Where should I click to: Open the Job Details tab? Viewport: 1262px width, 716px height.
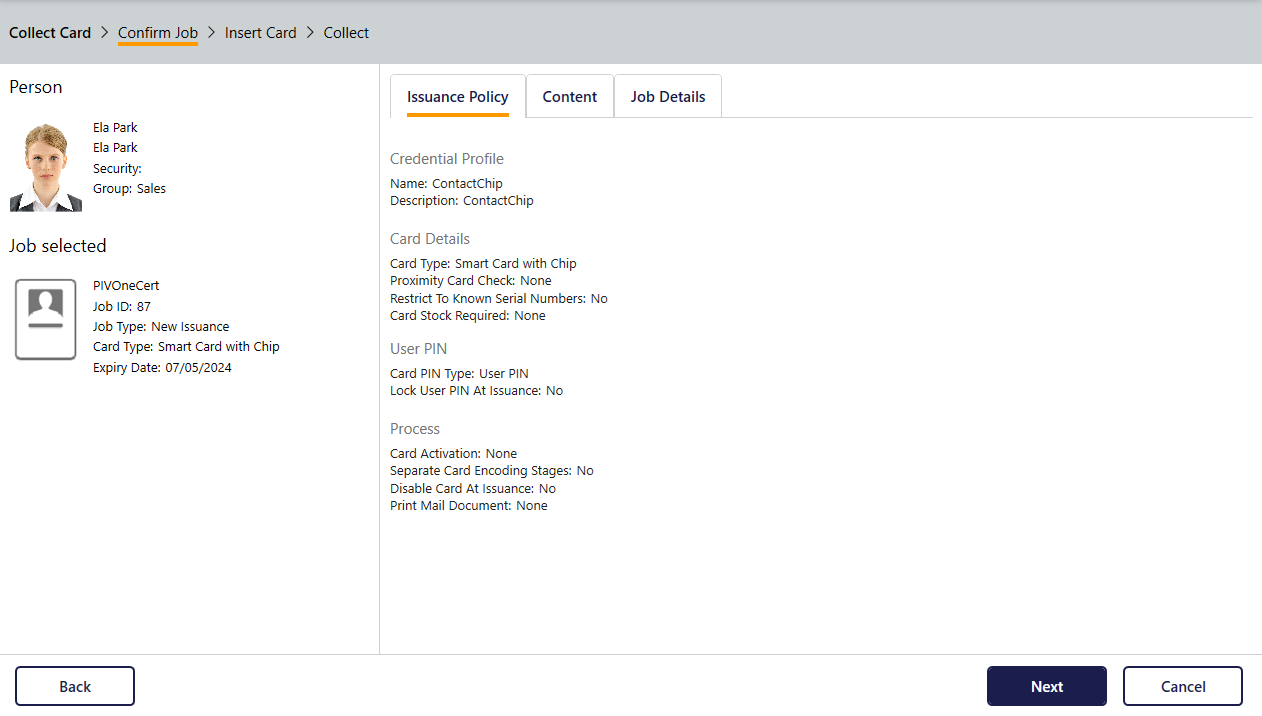(668, 97)
